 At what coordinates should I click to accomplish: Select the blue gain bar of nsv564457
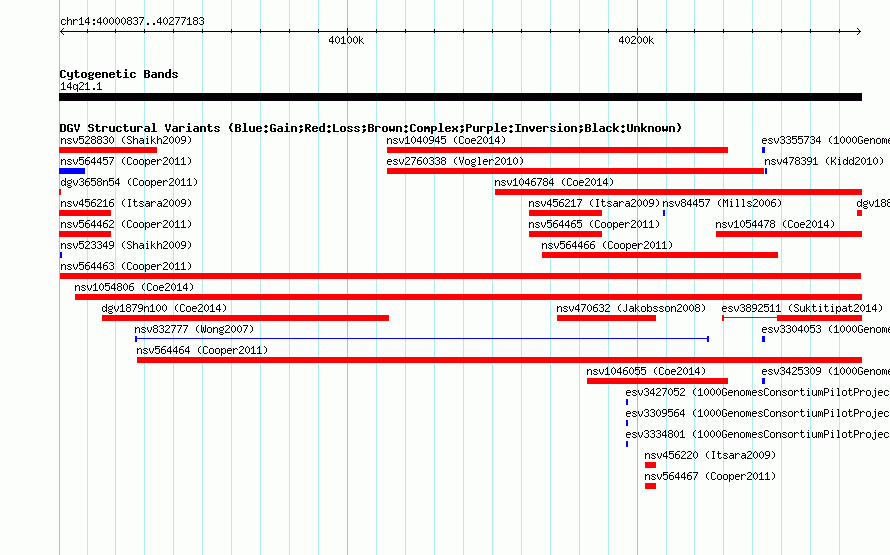point(72,171)
